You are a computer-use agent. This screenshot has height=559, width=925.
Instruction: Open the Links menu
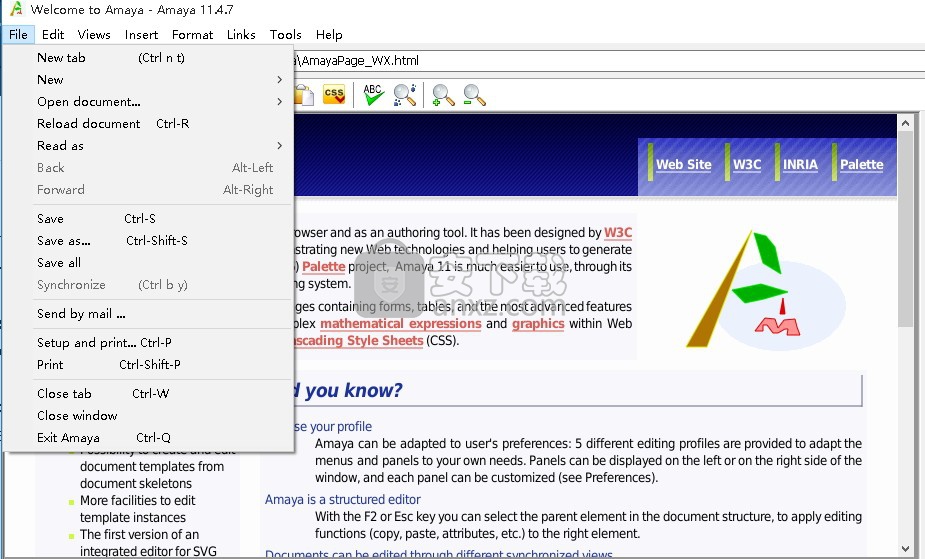[241, 35]
